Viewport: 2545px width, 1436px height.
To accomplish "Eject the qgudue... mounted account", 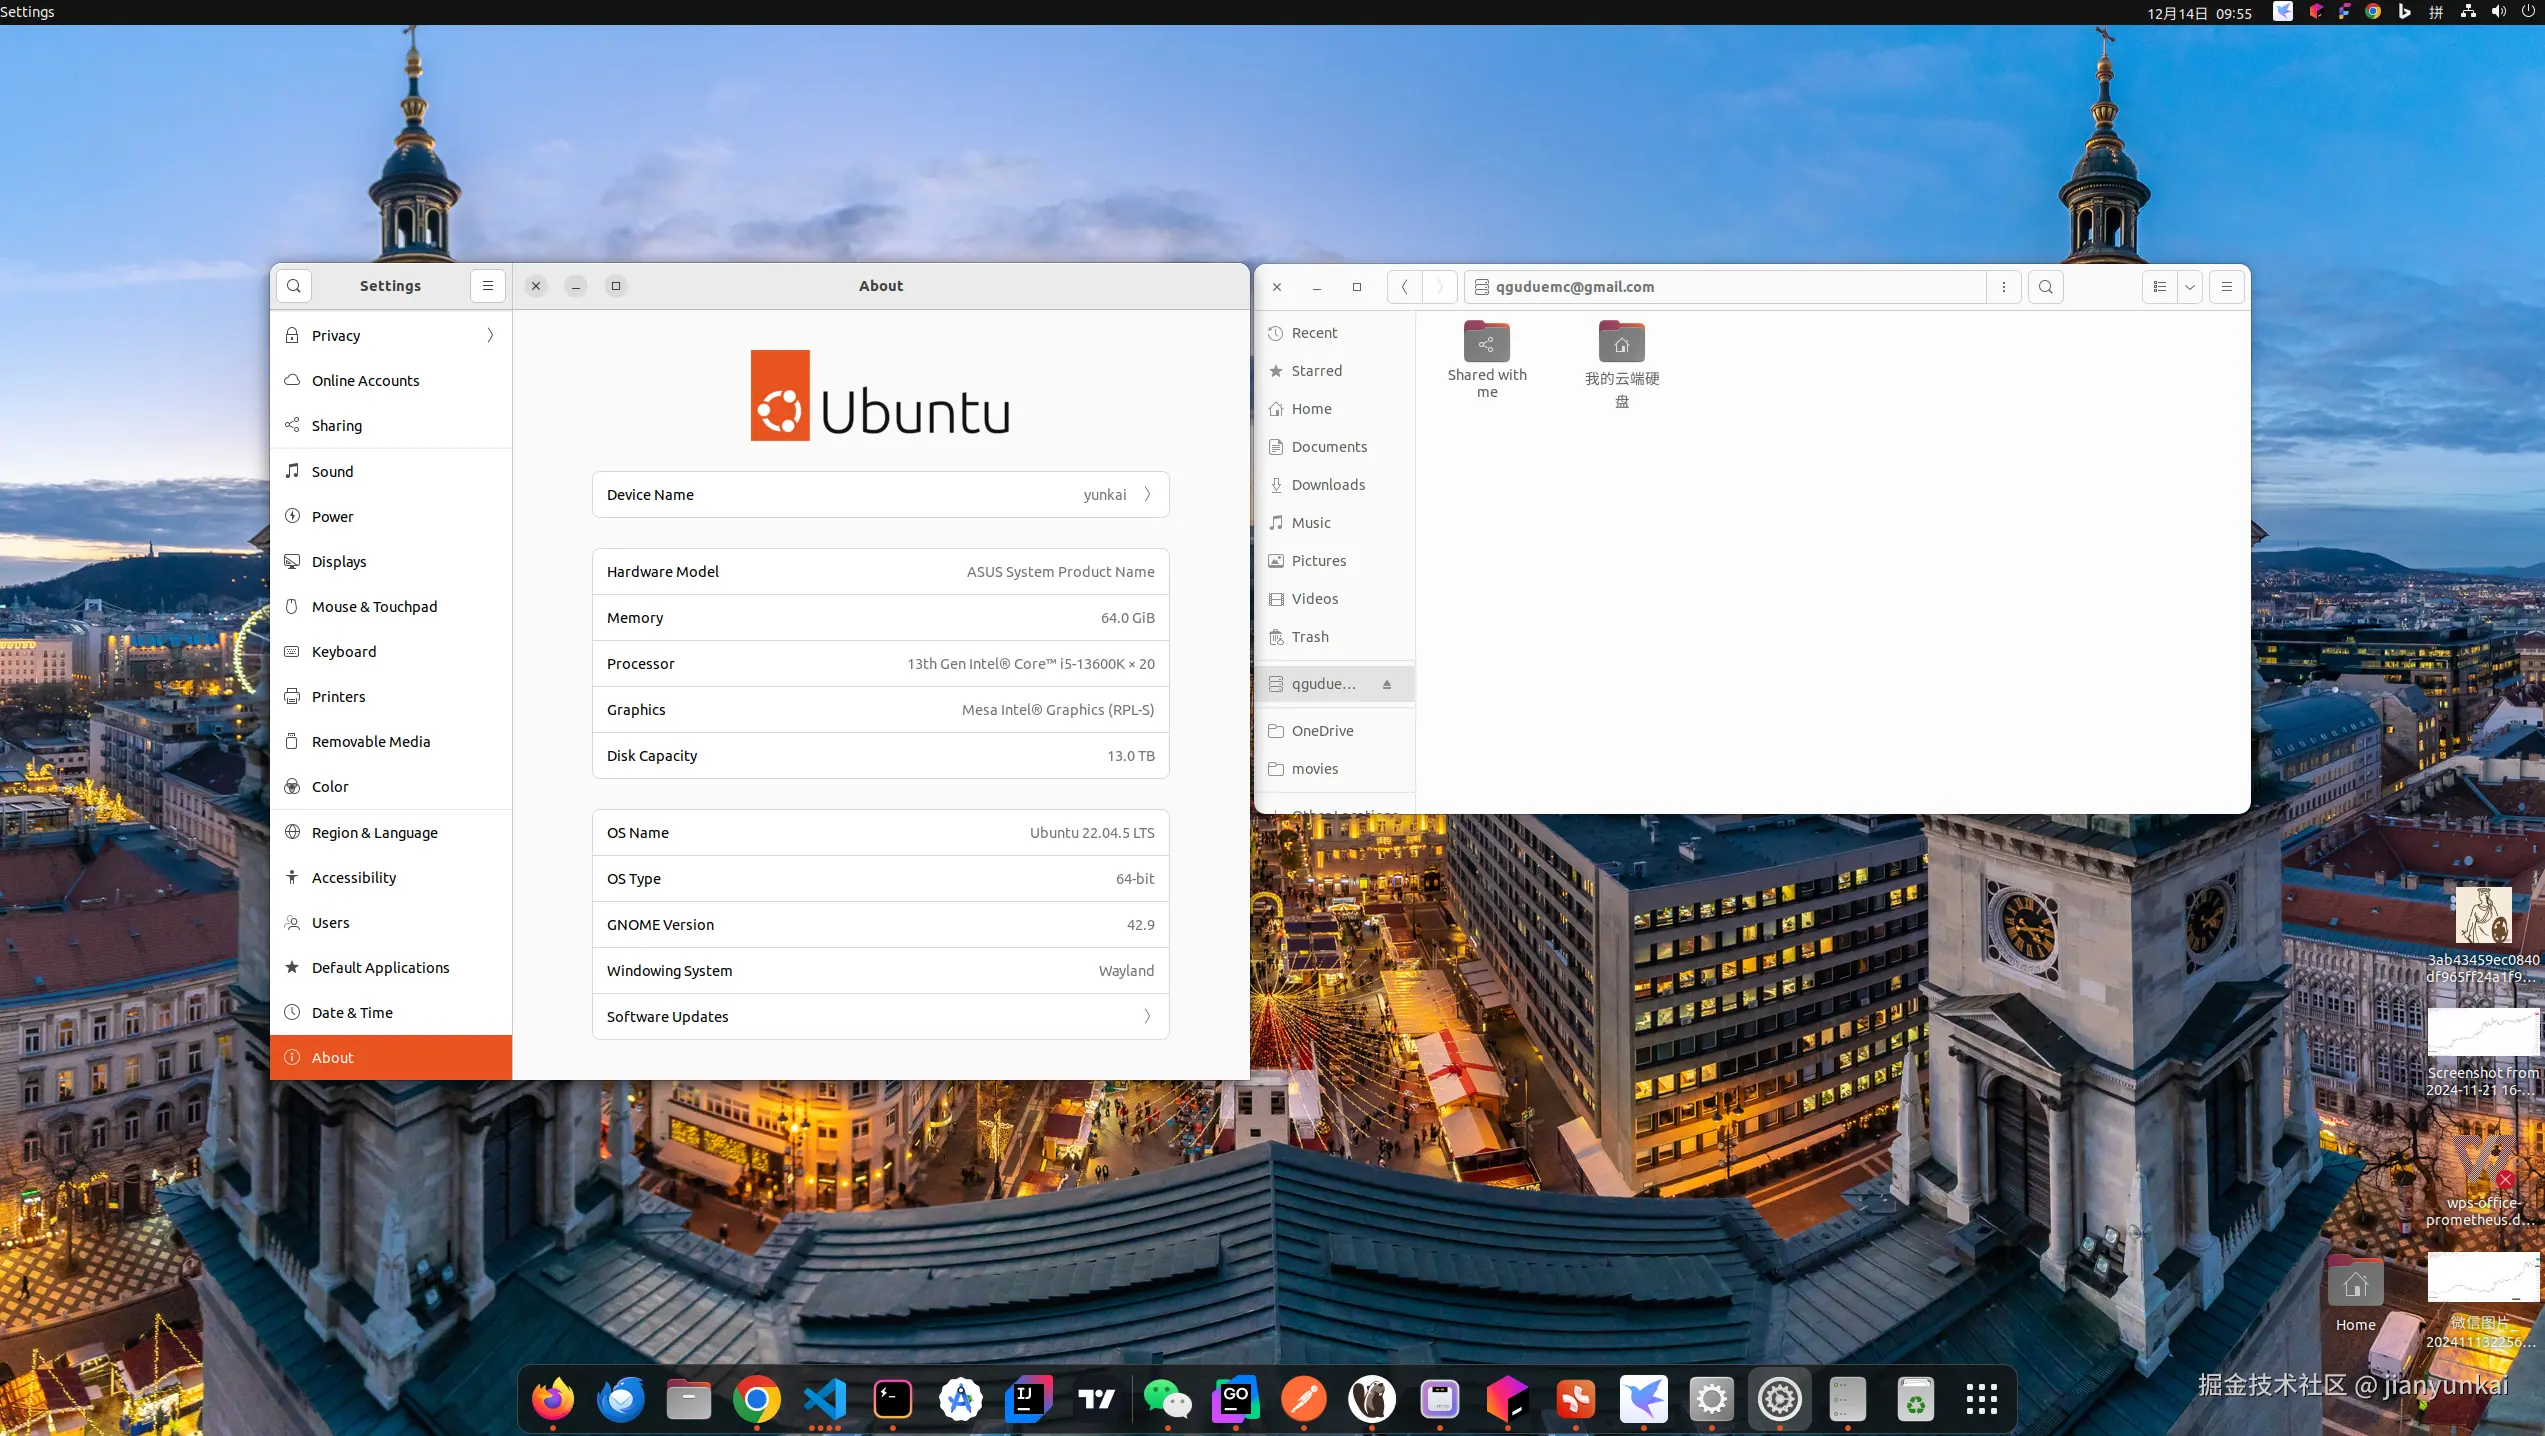I will pos(1387,684).
